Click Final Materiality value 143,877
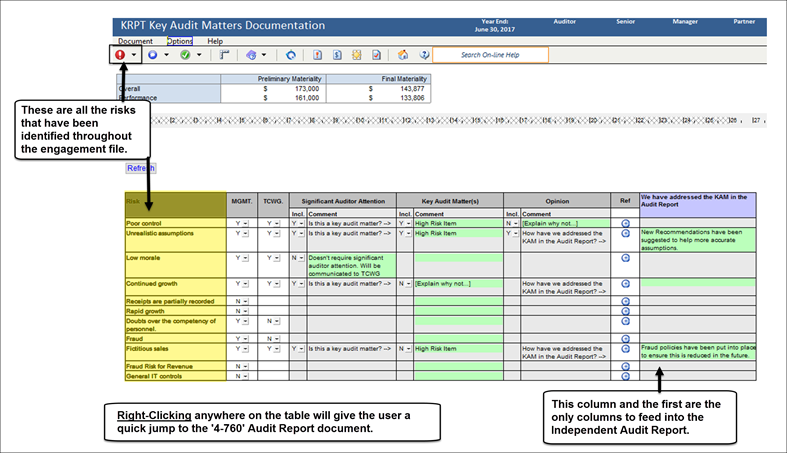The image size is (787, 454). point(412,88)
